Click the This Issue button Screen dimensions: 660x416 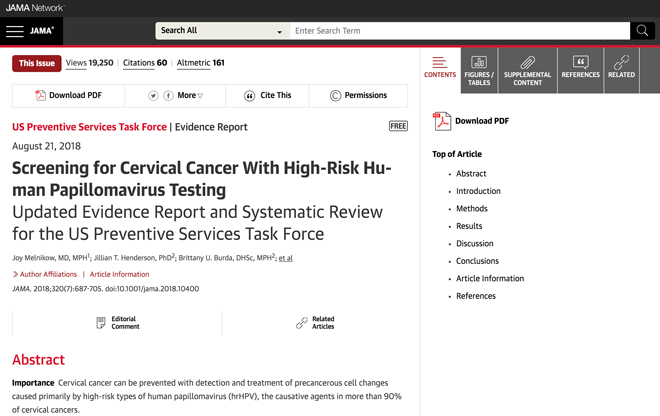[37, 63]
